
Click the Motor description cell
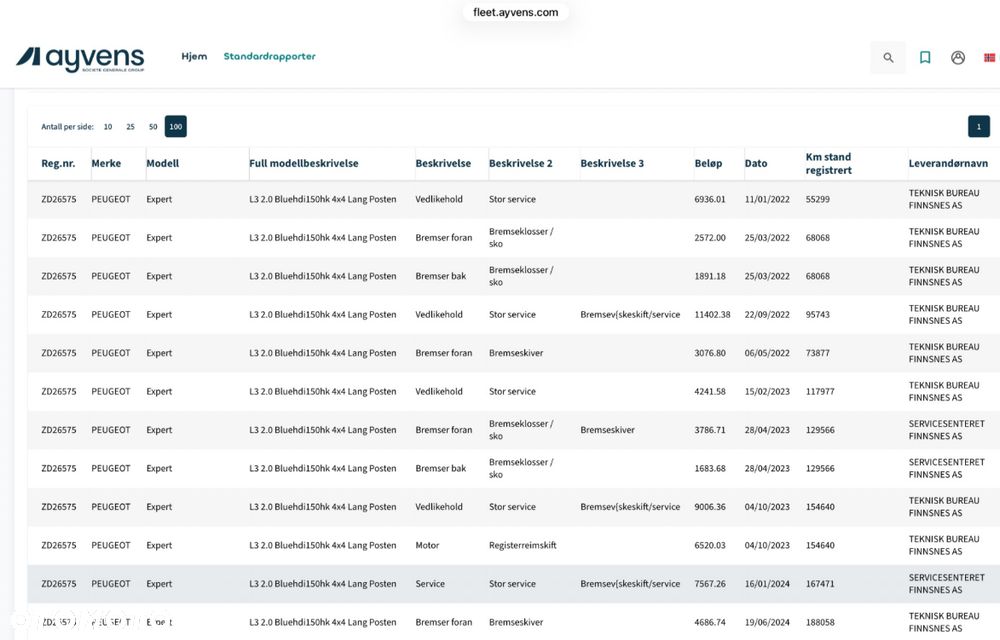427,545
